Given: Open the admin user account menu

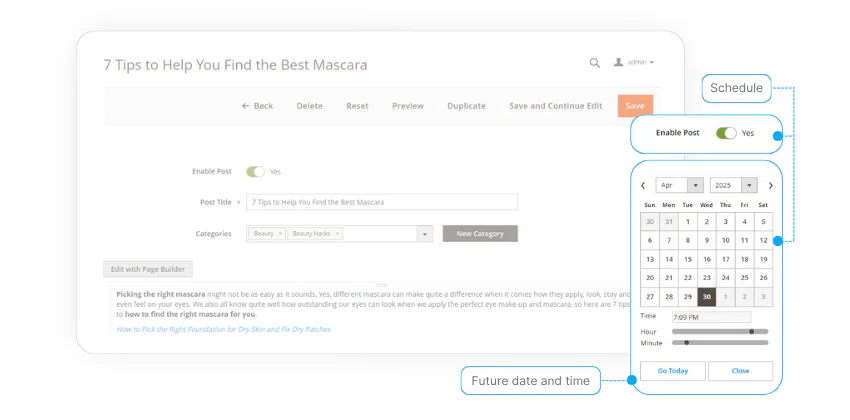Looking at the screenshot, I should coord(634,63).
